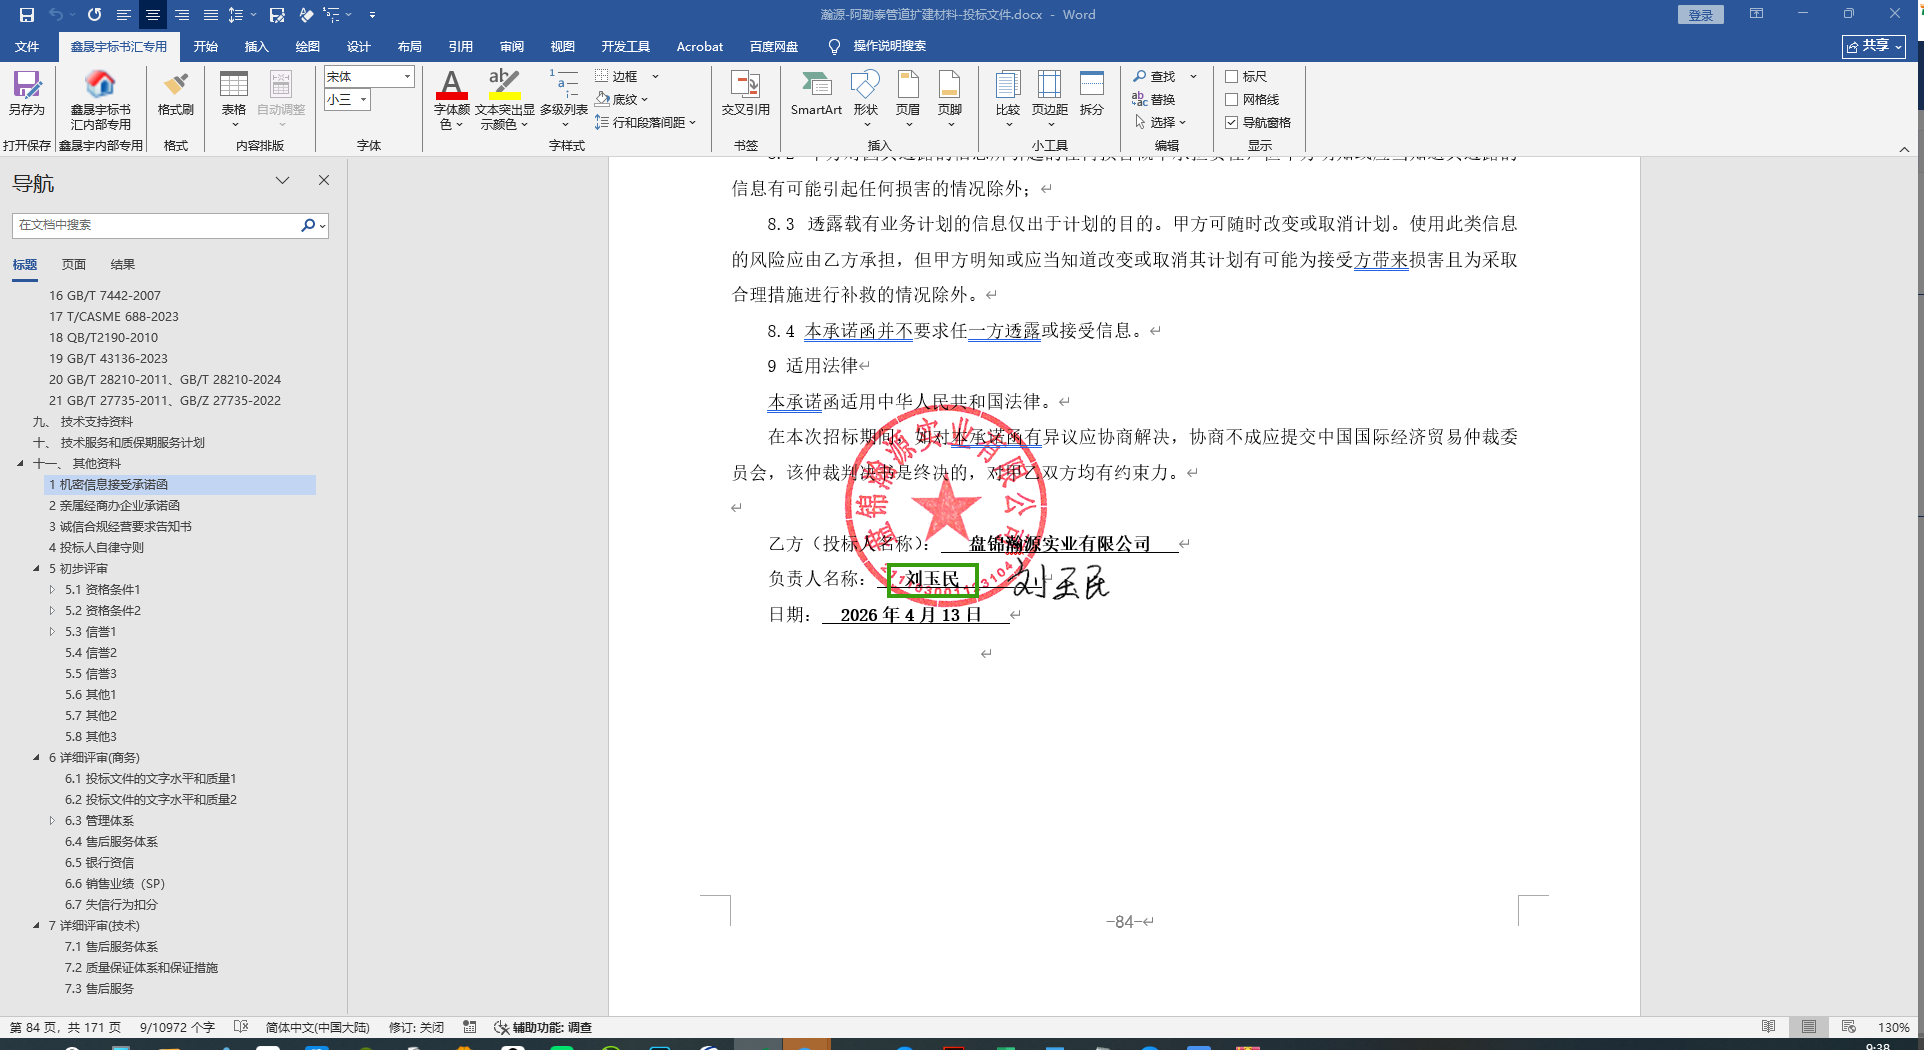
Task: Collapse the 5 初步评审 tree node
Action: point(36,568)
